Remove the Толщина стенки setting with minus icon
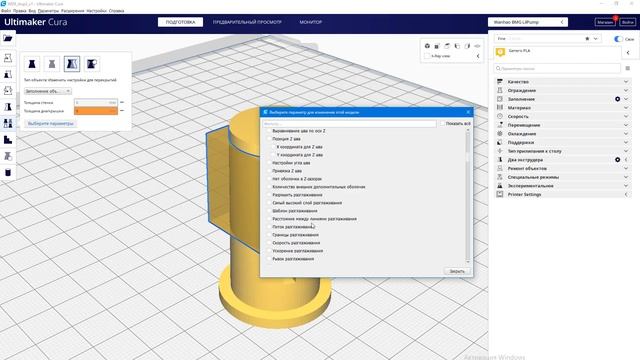Image resolution: width=640 pixels, height=360 pixels. point(122,102)
